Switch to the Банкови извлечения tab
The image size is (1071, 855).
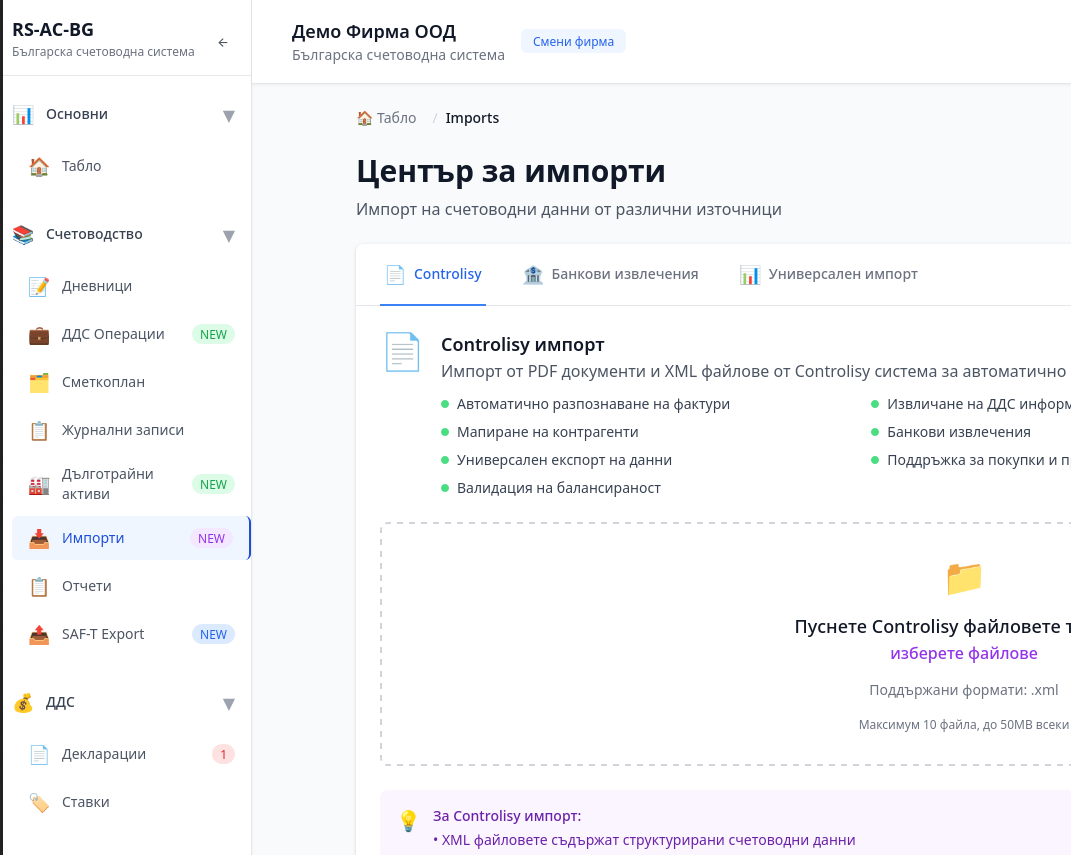[x=611, y=275]
